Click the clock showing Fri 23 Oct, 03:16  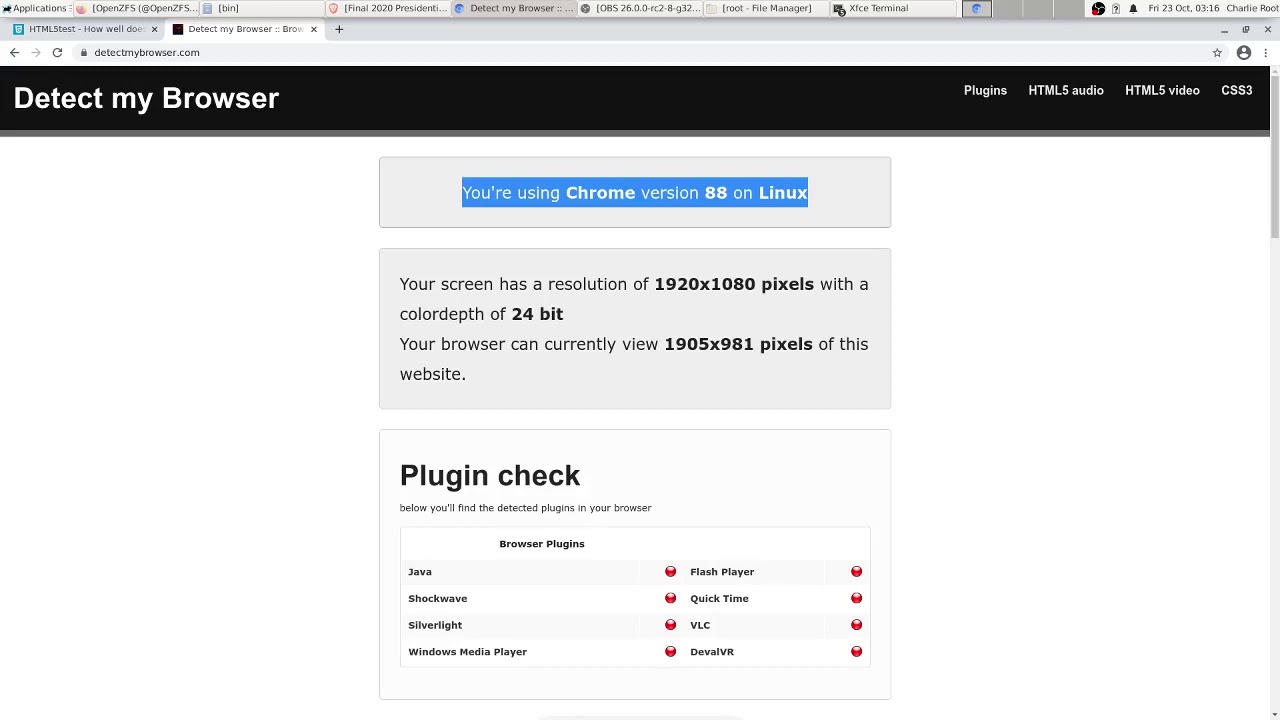(x=1183, y=8)
